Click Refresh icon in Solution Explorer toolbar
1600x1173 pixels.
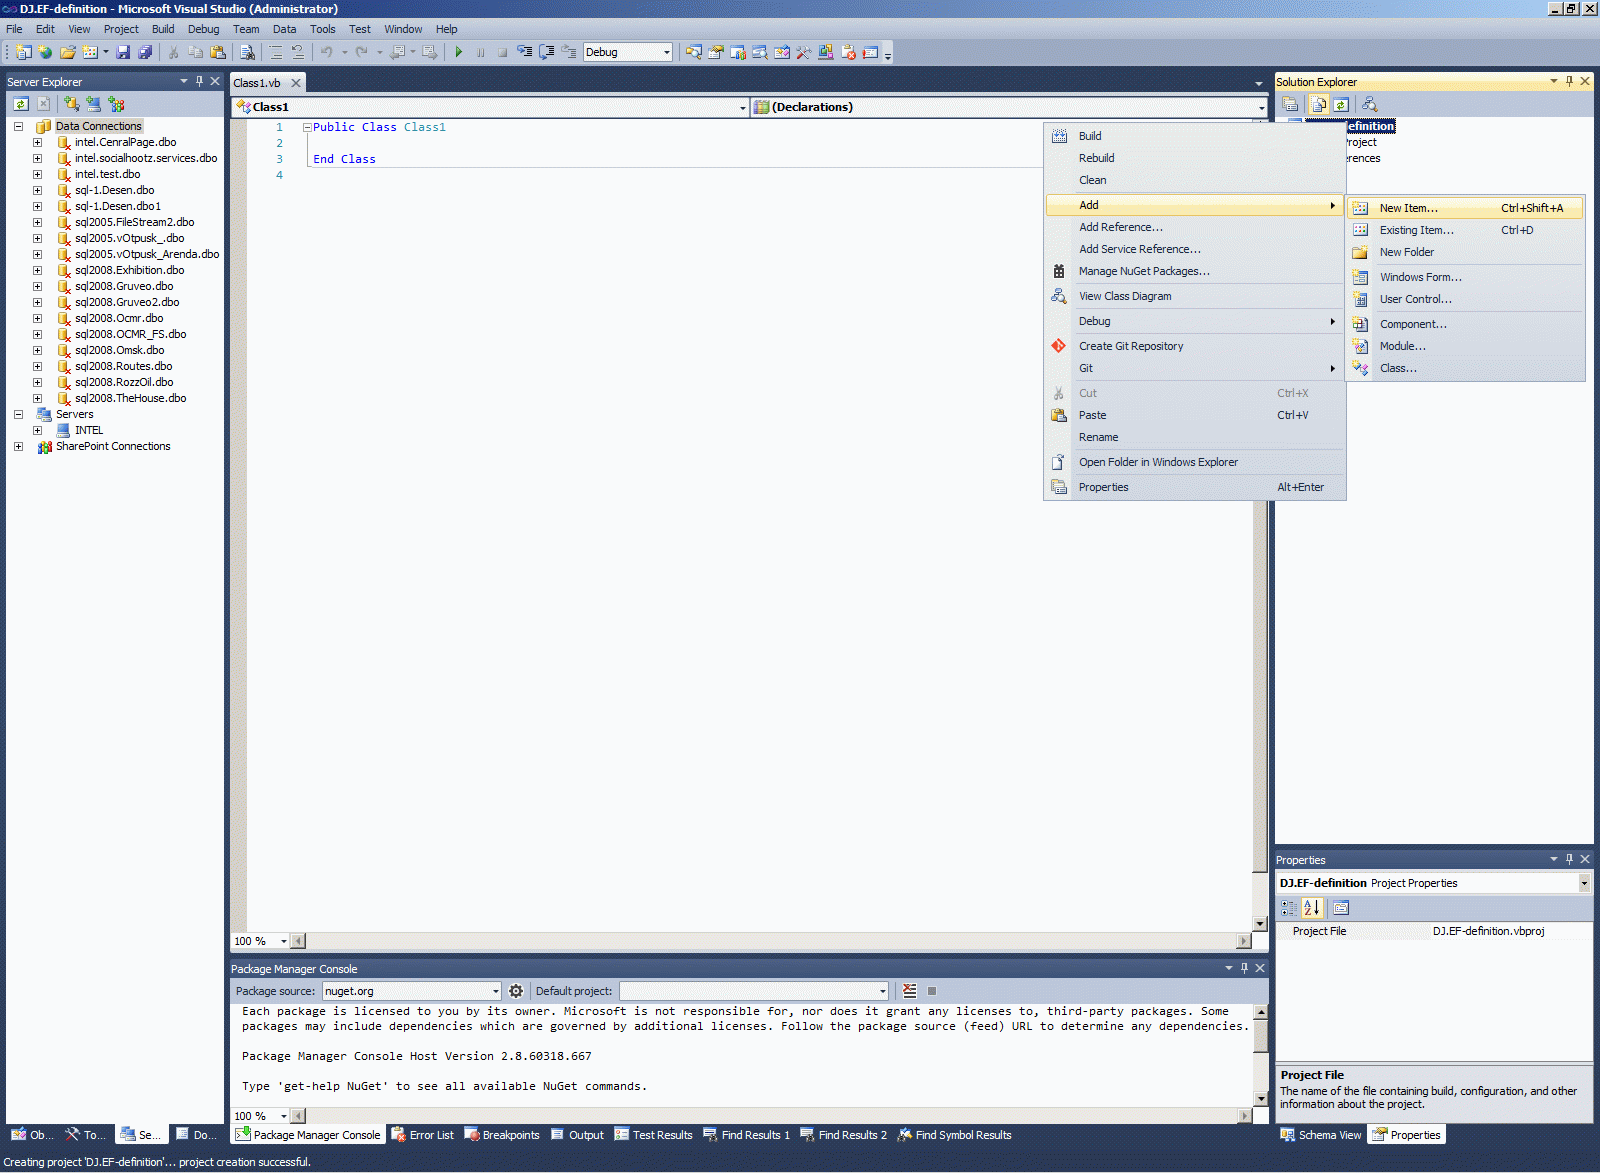point(1341,104)
